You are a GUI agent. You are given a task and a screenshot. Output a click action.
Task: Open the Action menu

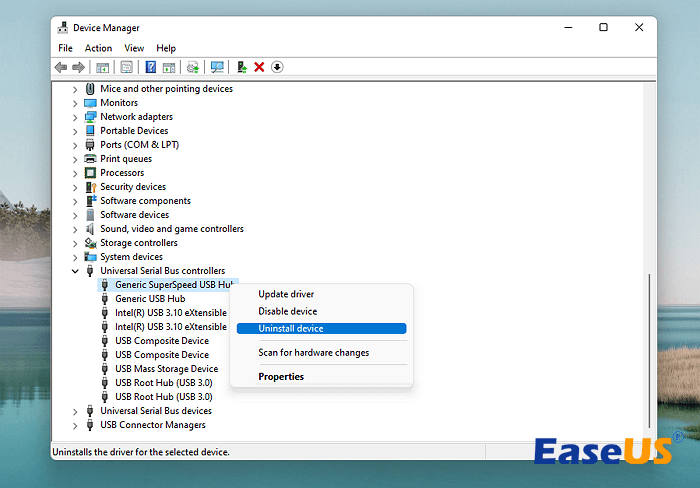click(x=98, y=48)
